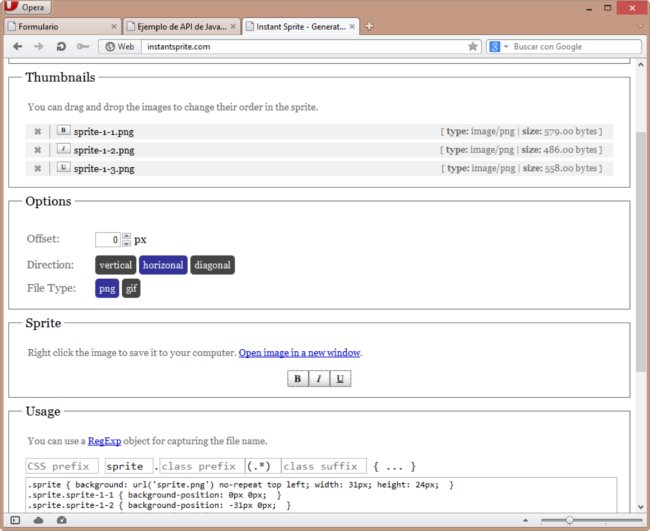Open Opera Turbo icon in status bar
Viewport: 650px width, 531px height.
62,520
